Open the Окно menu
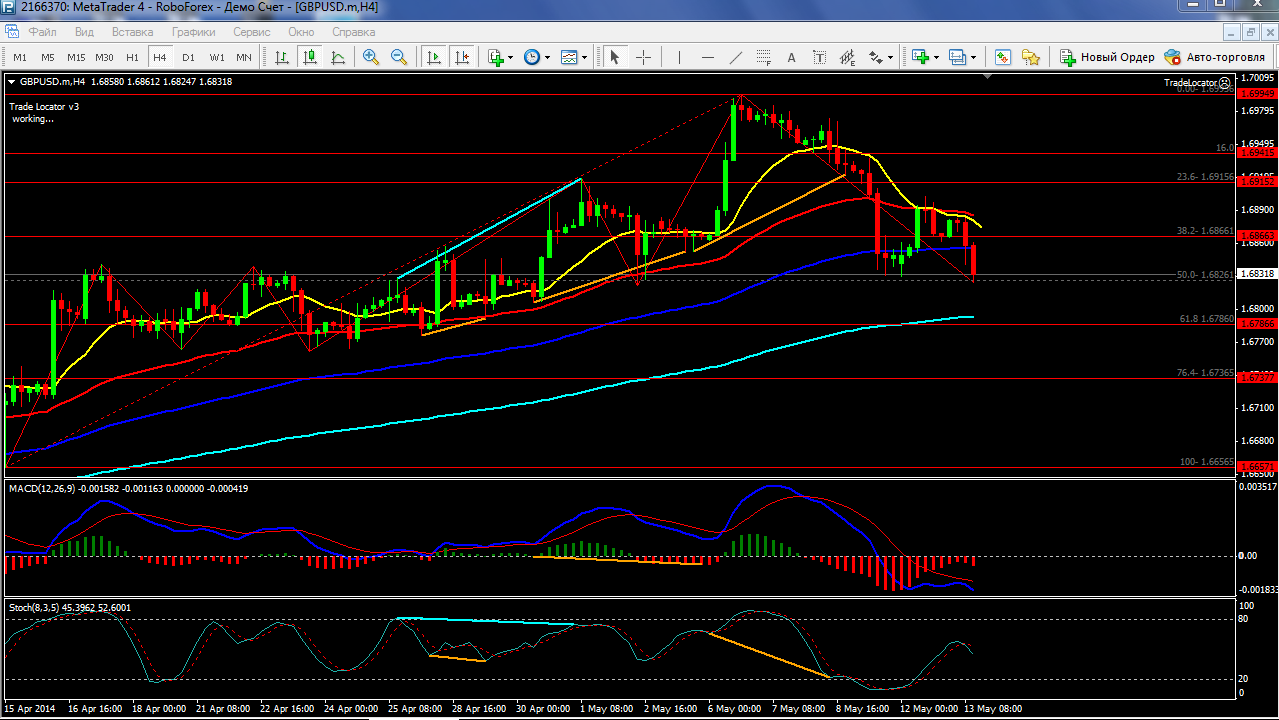This screenshot has height=720, width=1279. pos(301,31)
